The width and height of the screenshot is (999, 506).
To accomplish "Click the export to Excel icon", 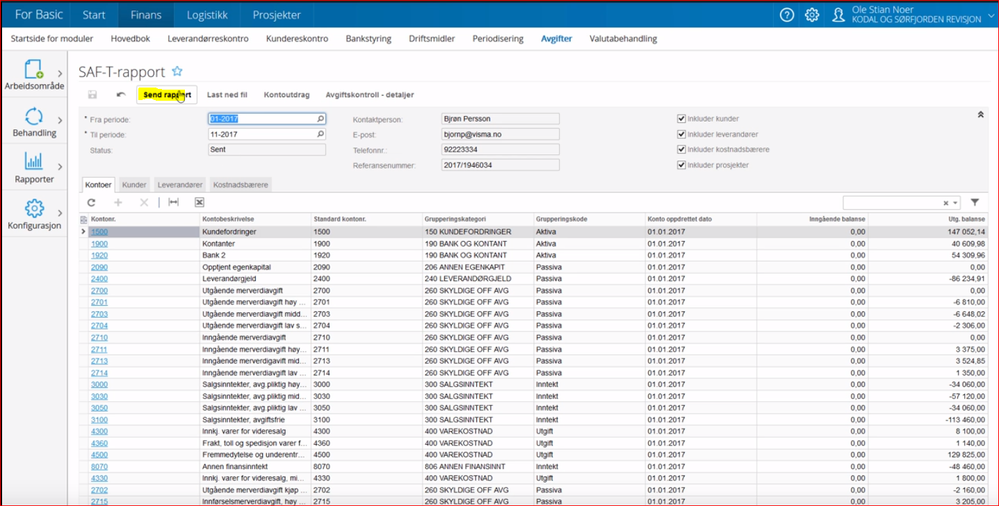I will click(199, 203).
